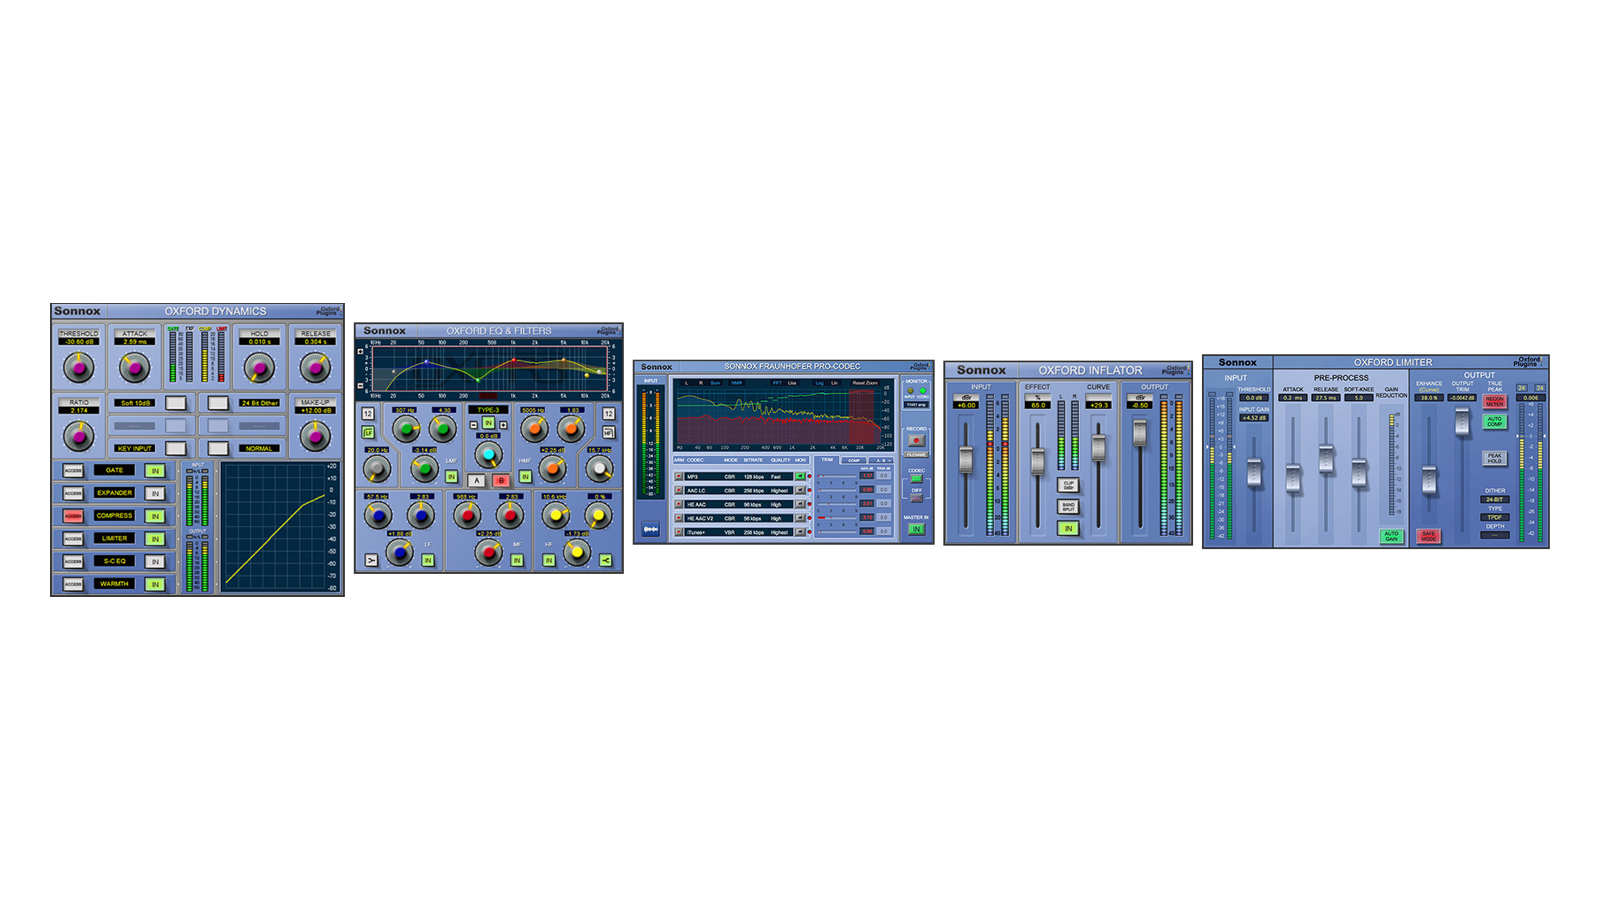Select the NMR display option
The width and height of the screenshot is (1600, 900).
pyautogui.click(x=737, y=383)
